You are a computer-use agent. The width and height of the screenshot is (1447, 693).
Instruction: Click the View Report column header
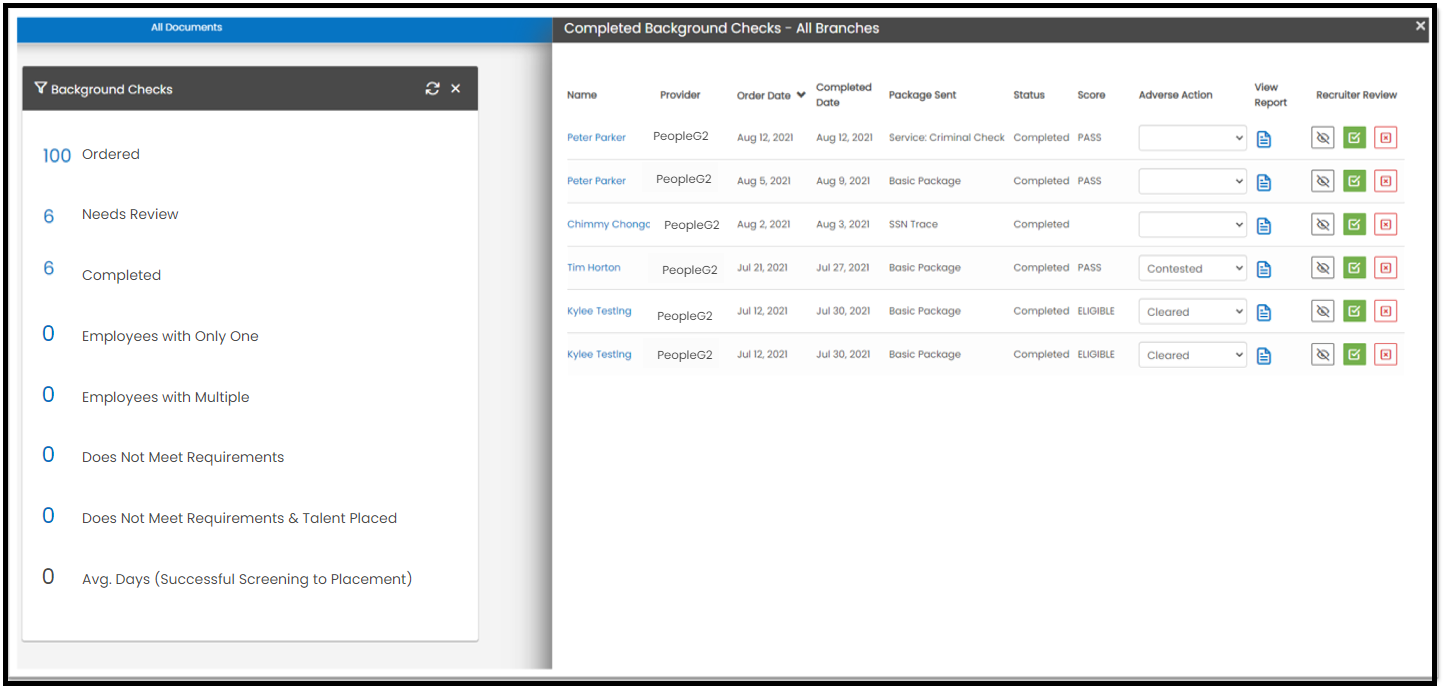(1270, 95)
